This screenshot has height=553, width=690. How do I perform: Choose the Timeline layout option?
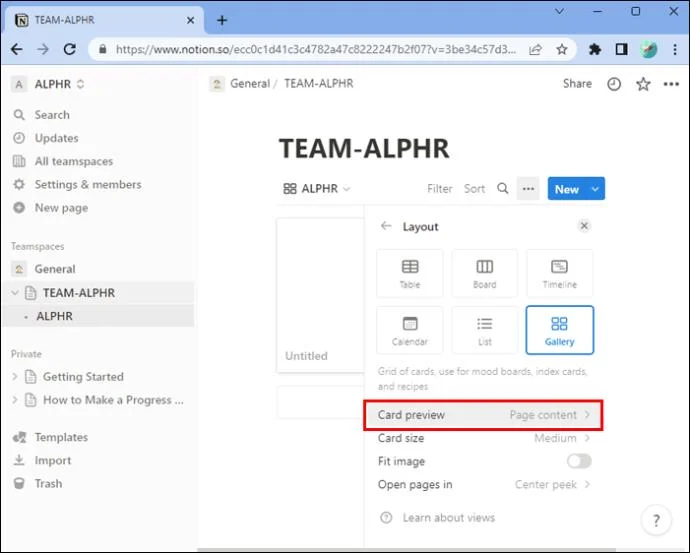pos(559,273)
